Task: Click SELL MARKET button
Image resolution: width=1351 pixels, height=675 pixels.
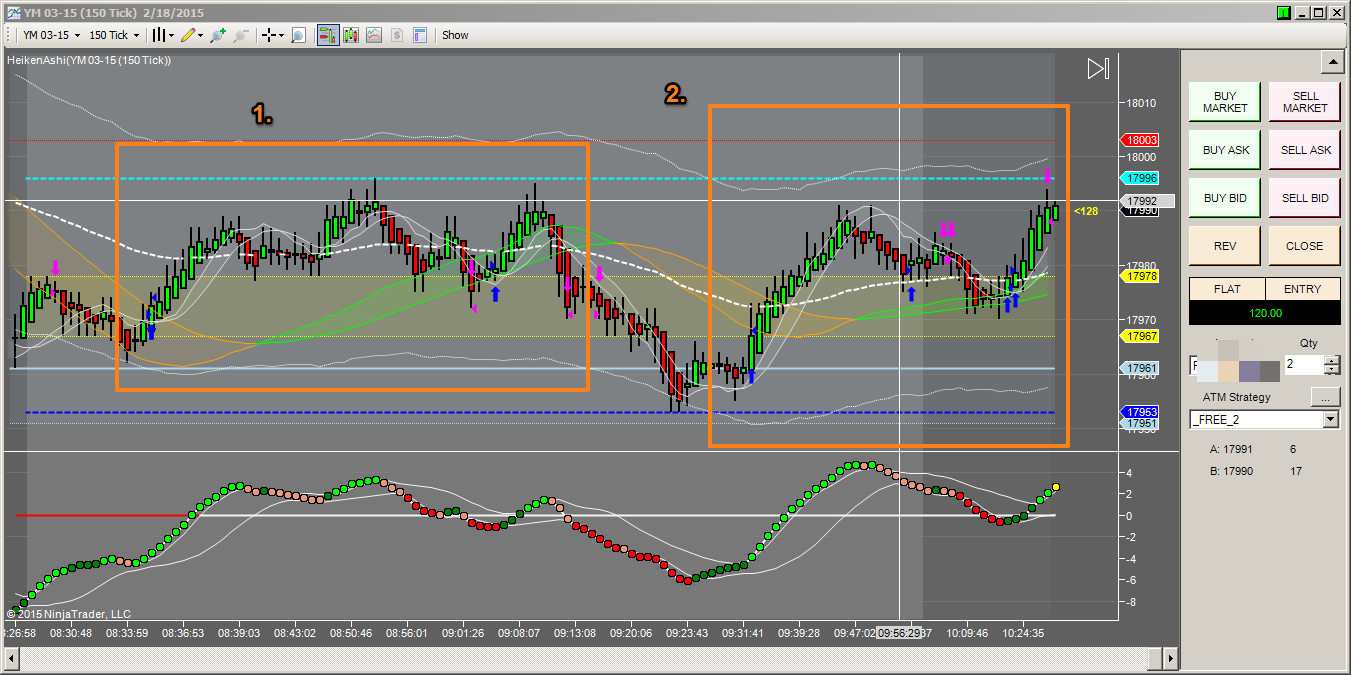Action: [x=1305, y=102]
